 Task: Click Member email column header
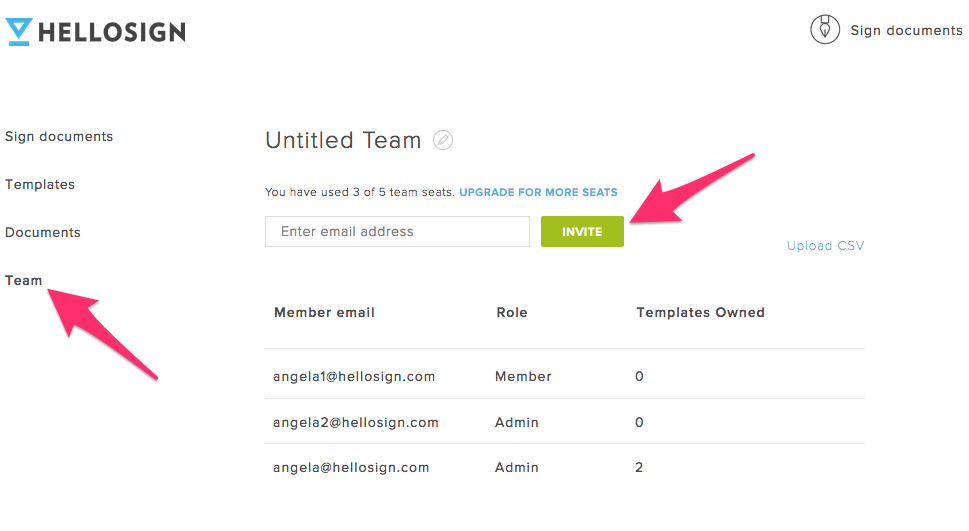pos(324,312)
